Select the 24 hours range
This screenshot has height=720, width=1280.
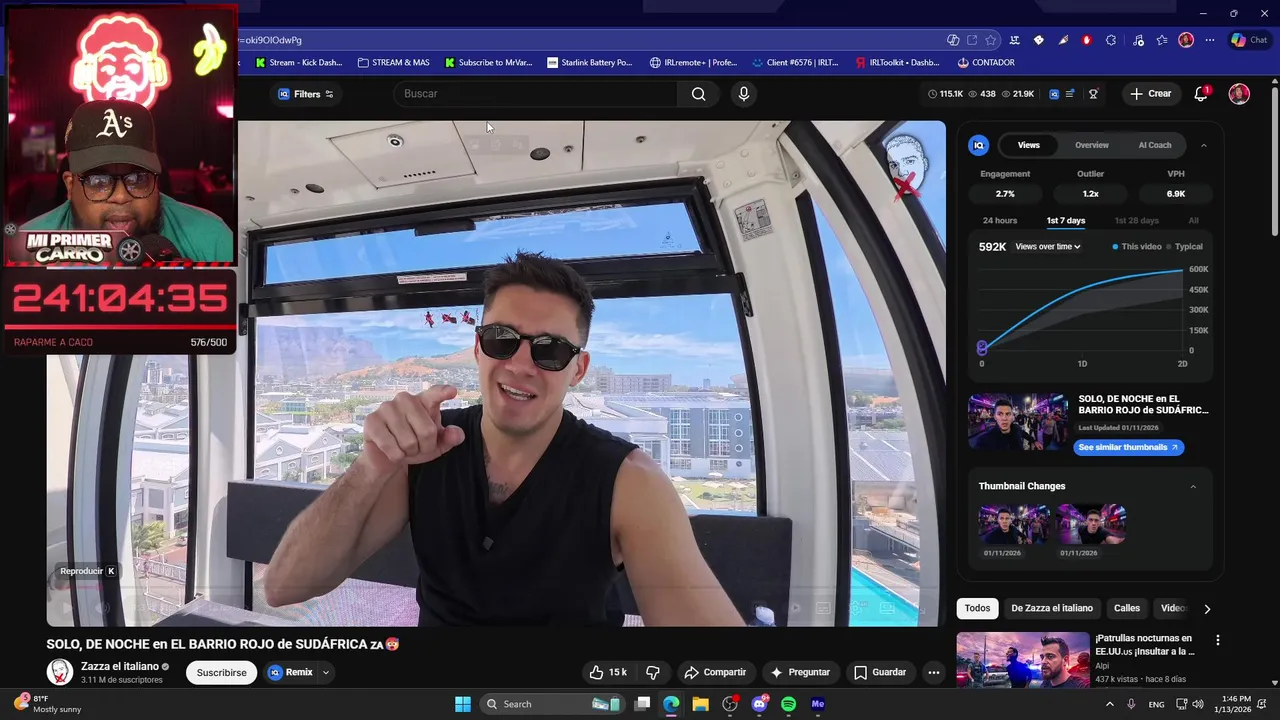[999, 220]
